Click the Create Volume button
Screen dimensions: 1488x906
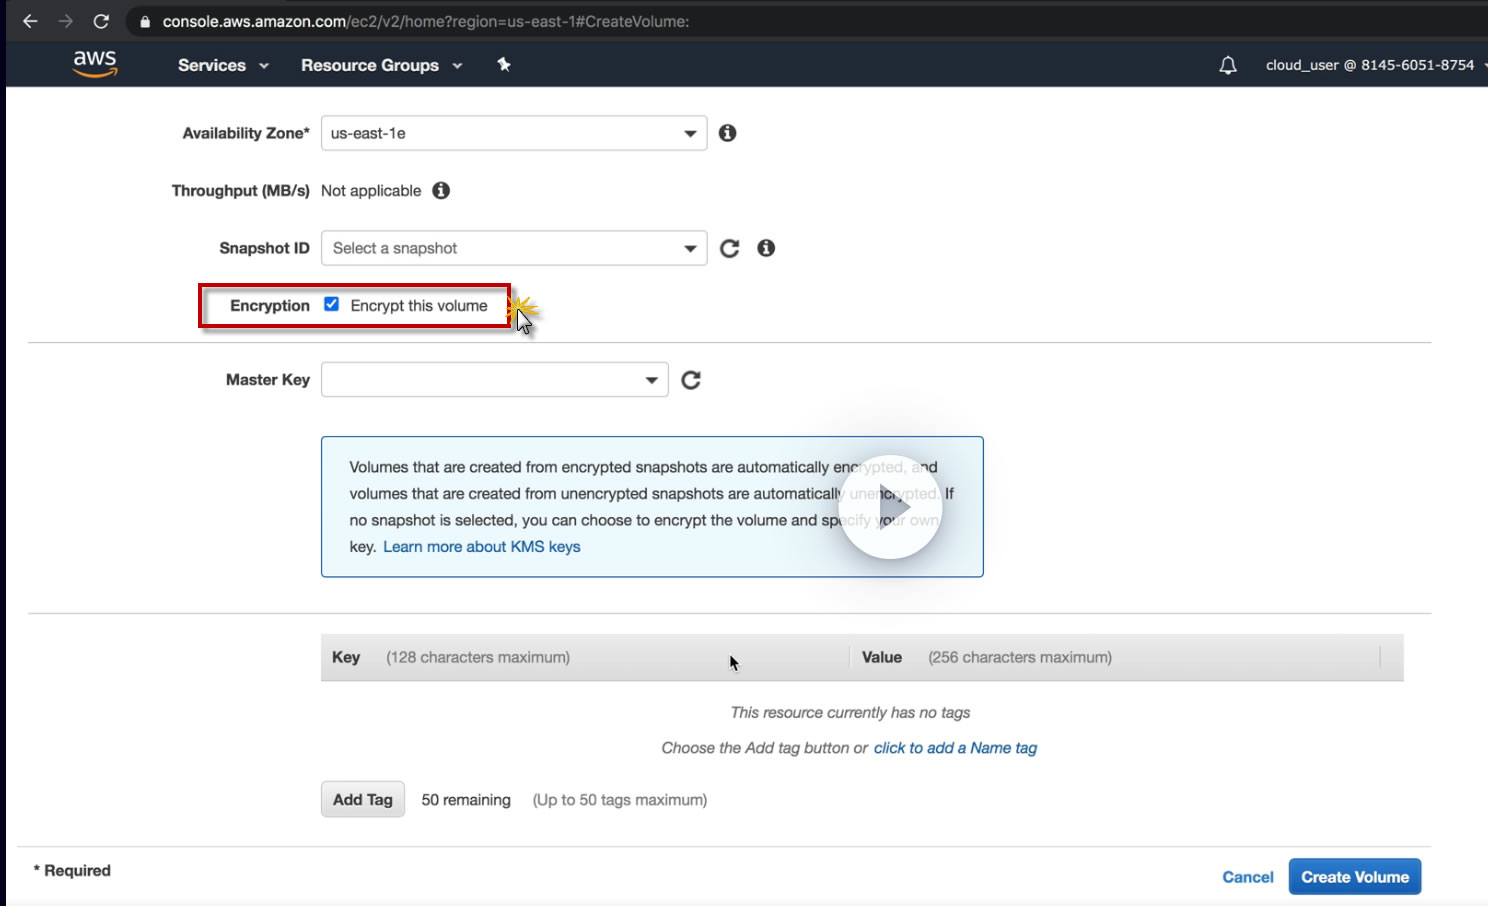1354,877
